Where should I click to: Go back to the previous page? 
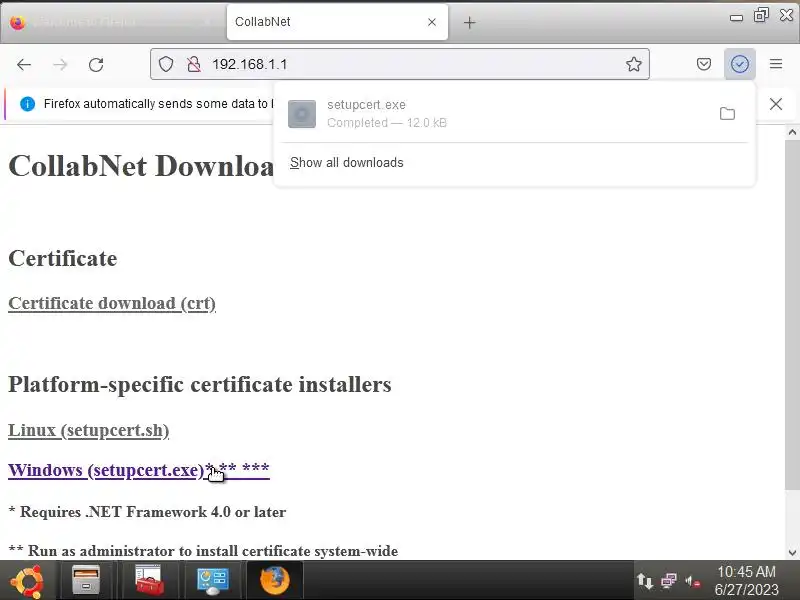click(24, 64)
